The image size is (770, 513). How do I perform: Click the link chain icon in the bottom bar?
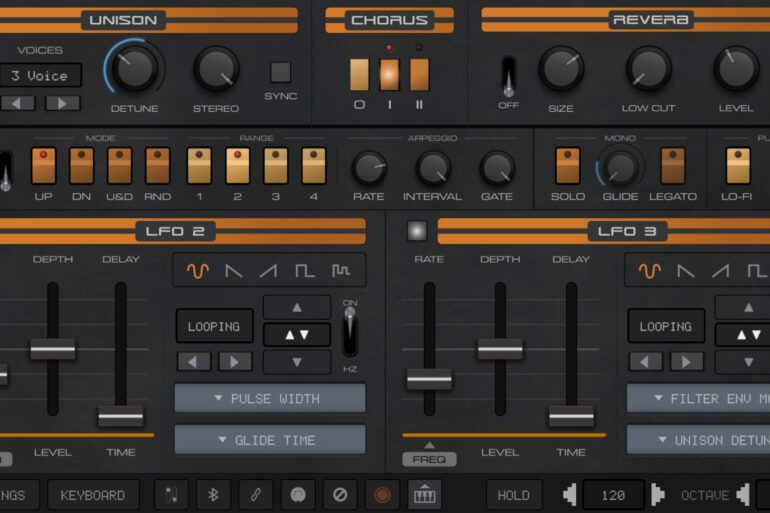tap(255, 495)
